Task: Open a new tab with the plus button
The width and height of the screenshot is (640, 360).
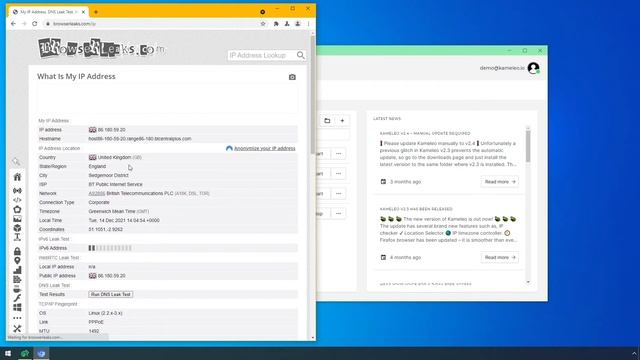Action: [x=96, y=12]
